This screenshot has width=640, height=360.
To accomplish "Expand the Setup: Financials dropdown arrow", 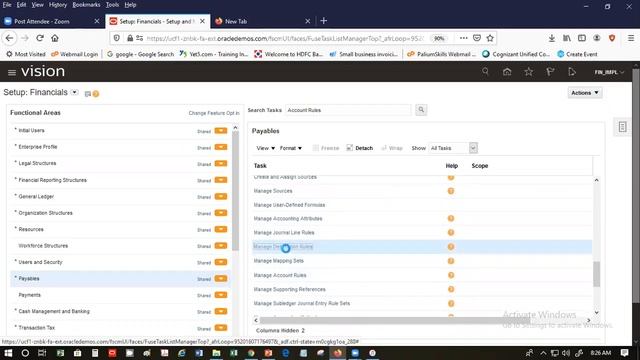I will 74,92.
